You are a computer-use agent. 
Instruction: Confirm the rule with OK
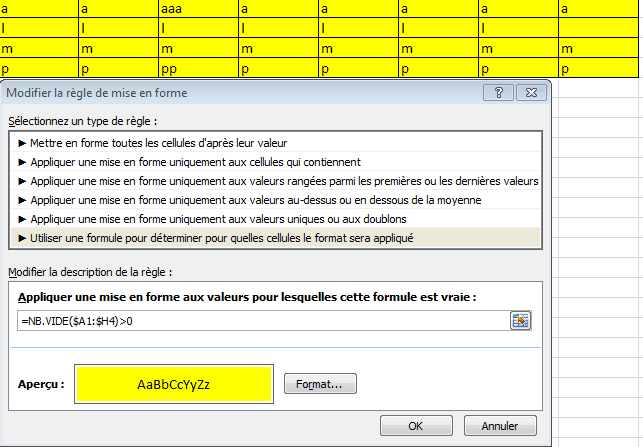[x=416, y=426]
